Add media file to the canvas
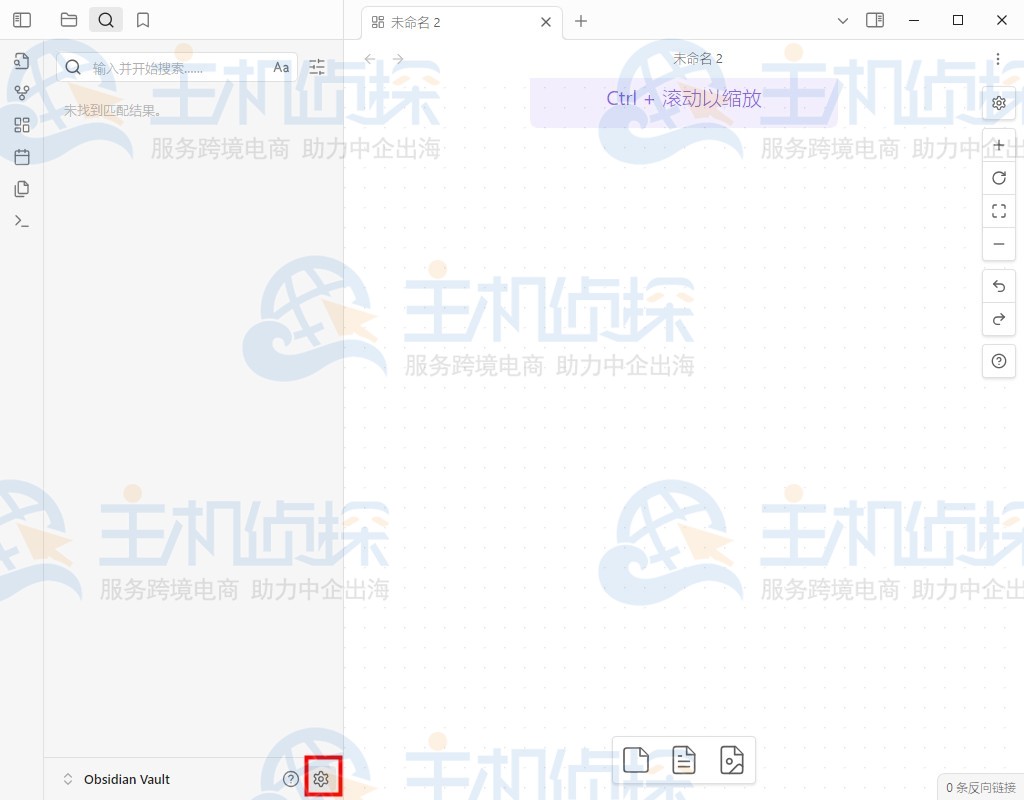Image resolution: width=1024 pixels, height=800 pixels. click(x=732, y=760)
